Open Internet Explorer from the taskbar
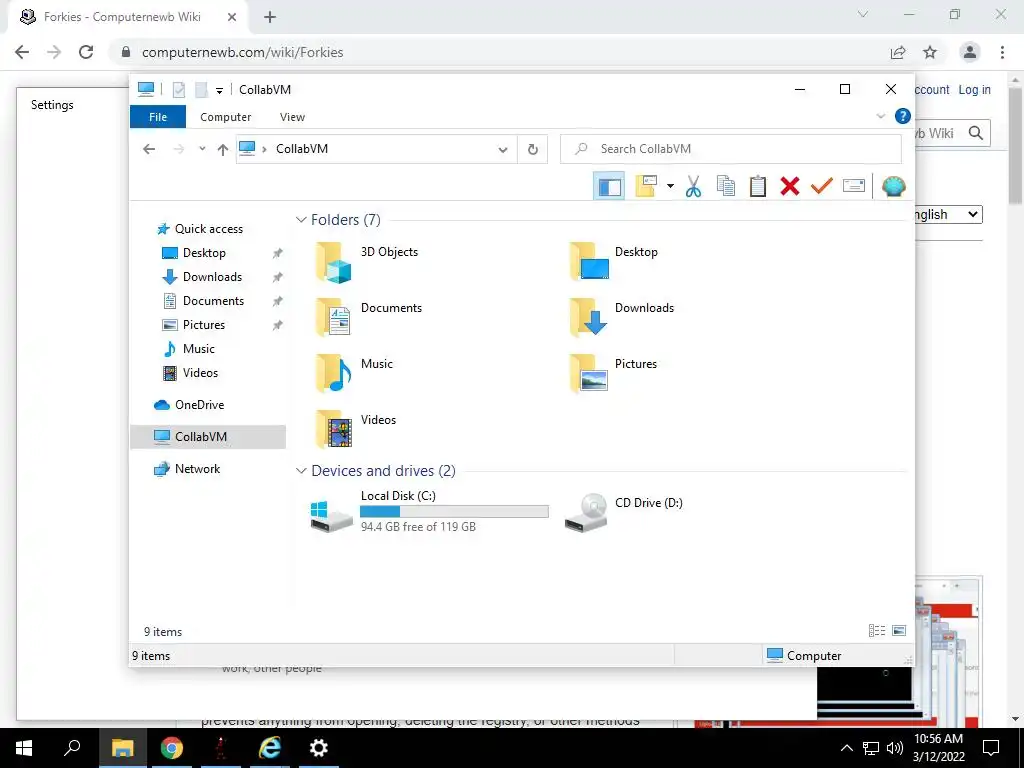 click(270, 748)
